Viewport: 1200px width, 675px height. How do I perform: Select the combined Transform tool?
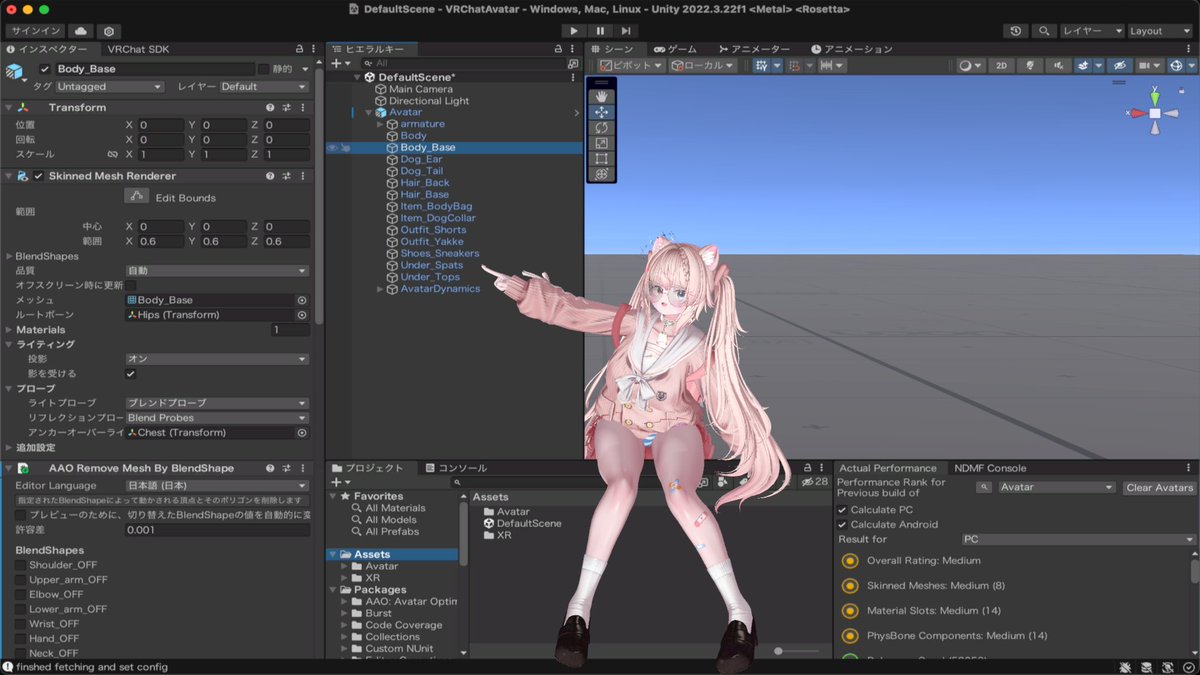pyautogui.click(x=601, y=174)
